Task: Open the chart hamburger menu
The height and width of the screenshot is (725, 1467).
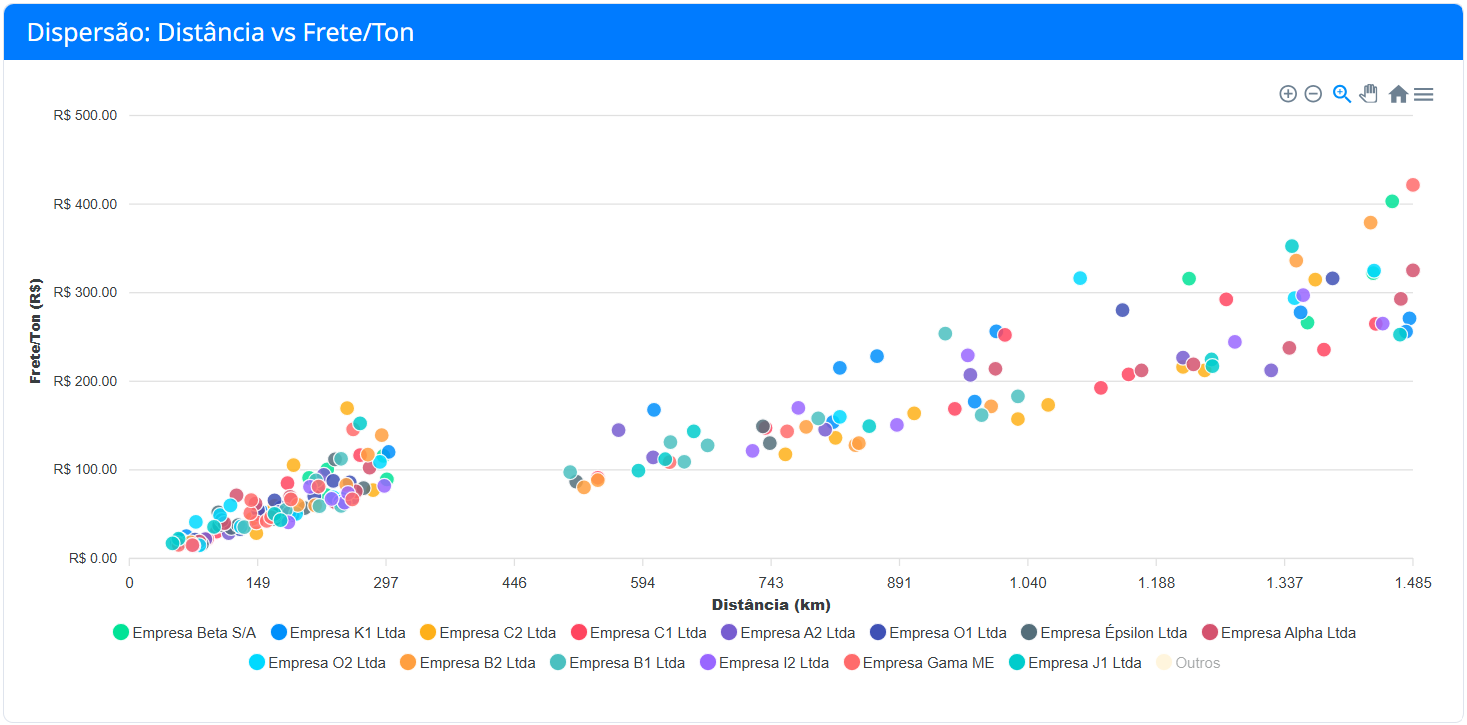Action: point(1424,94)
